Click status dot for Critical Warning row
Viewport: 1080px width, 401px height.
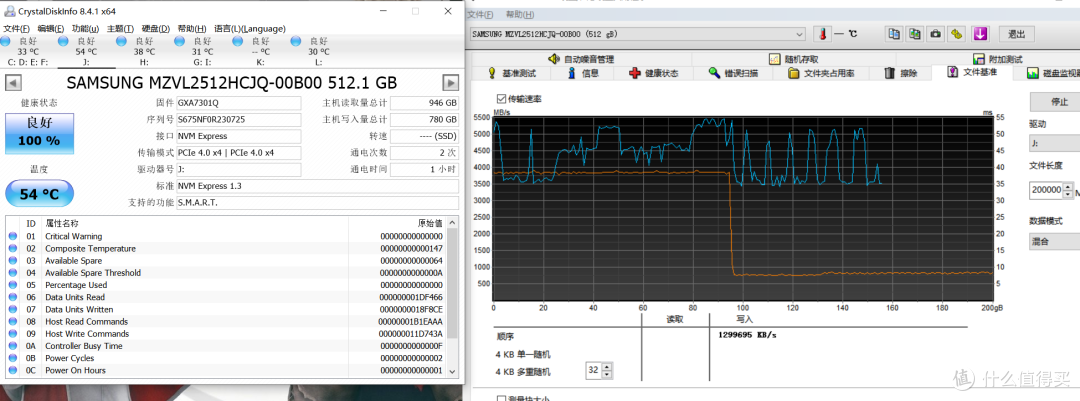(x=12, y=236)
